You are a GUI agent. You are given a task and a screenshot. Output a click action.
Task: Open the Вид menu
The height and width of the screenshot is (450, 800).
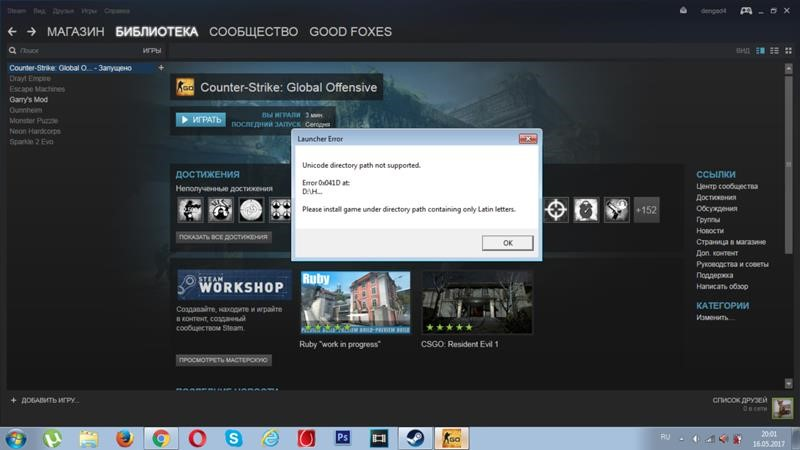[39, 11]
